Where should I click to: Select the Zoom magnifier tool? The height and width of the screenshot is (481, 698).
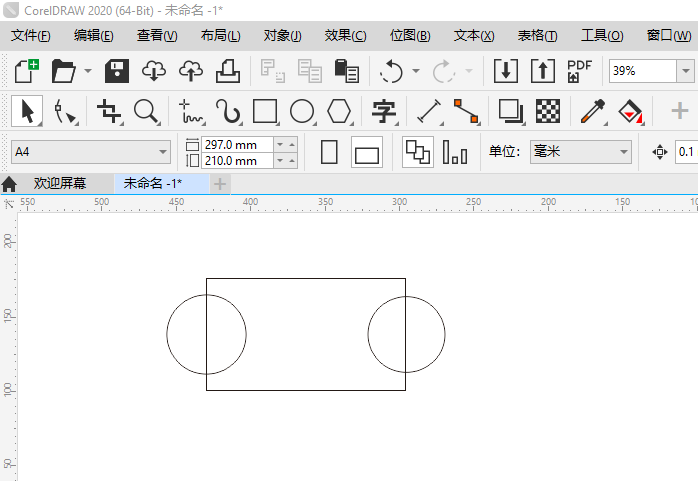click(146, 111)
